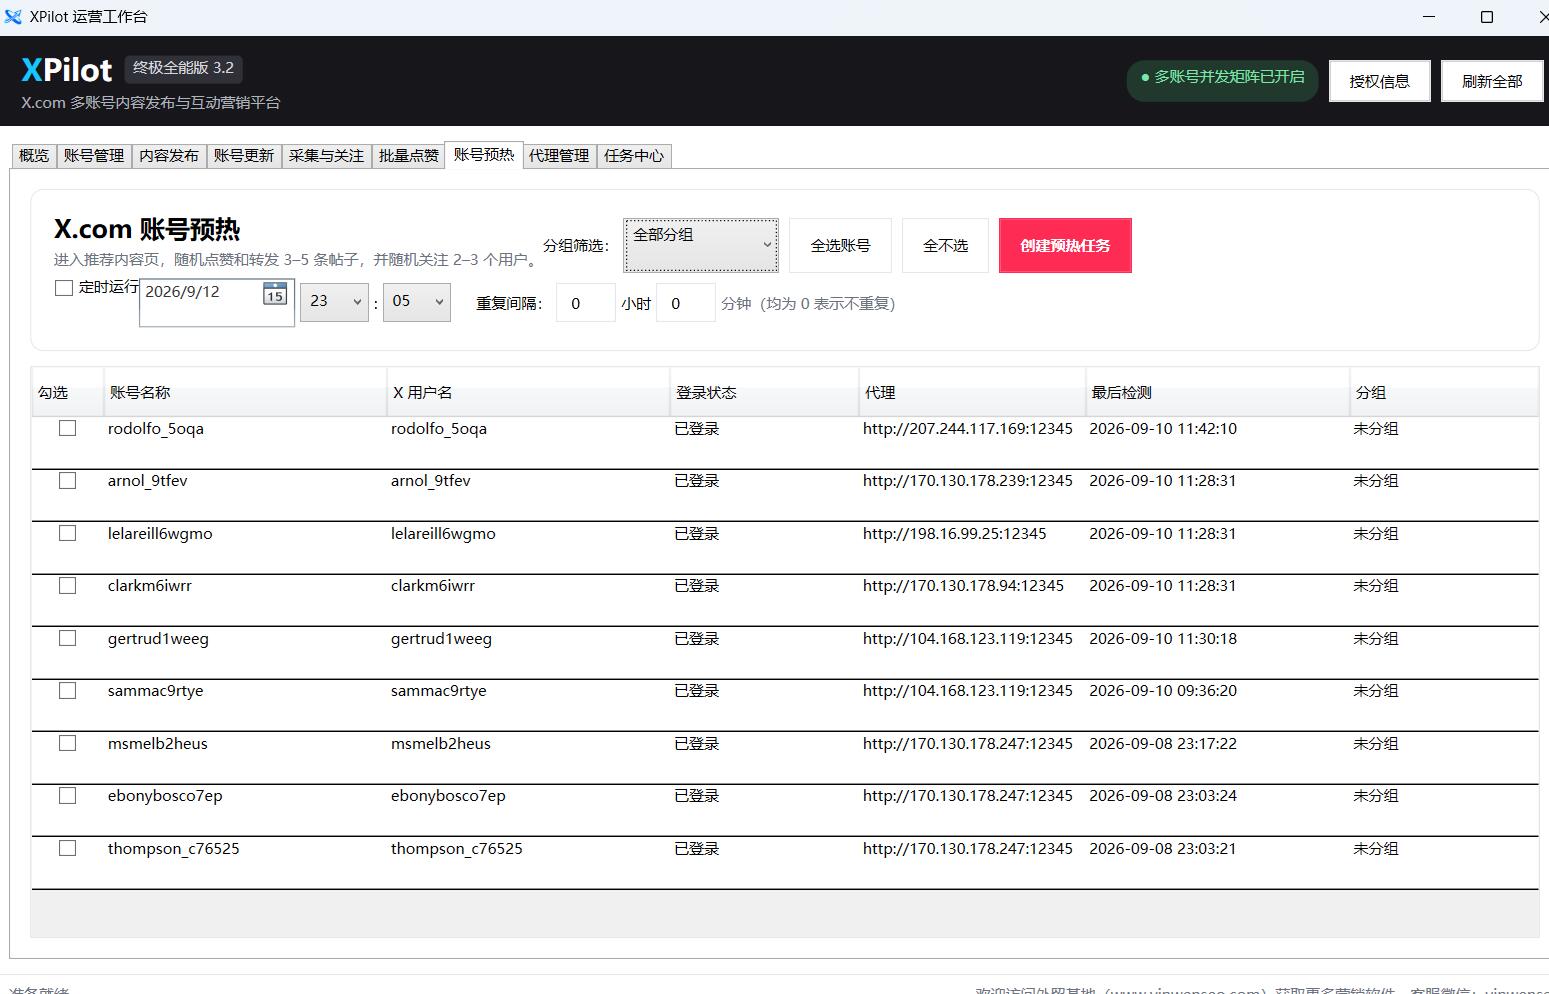The height and width of the screenshot is (994, 1549).
Task: Click proxy cell http://198.16.99.25:12345
Action: tap(955, 534)
